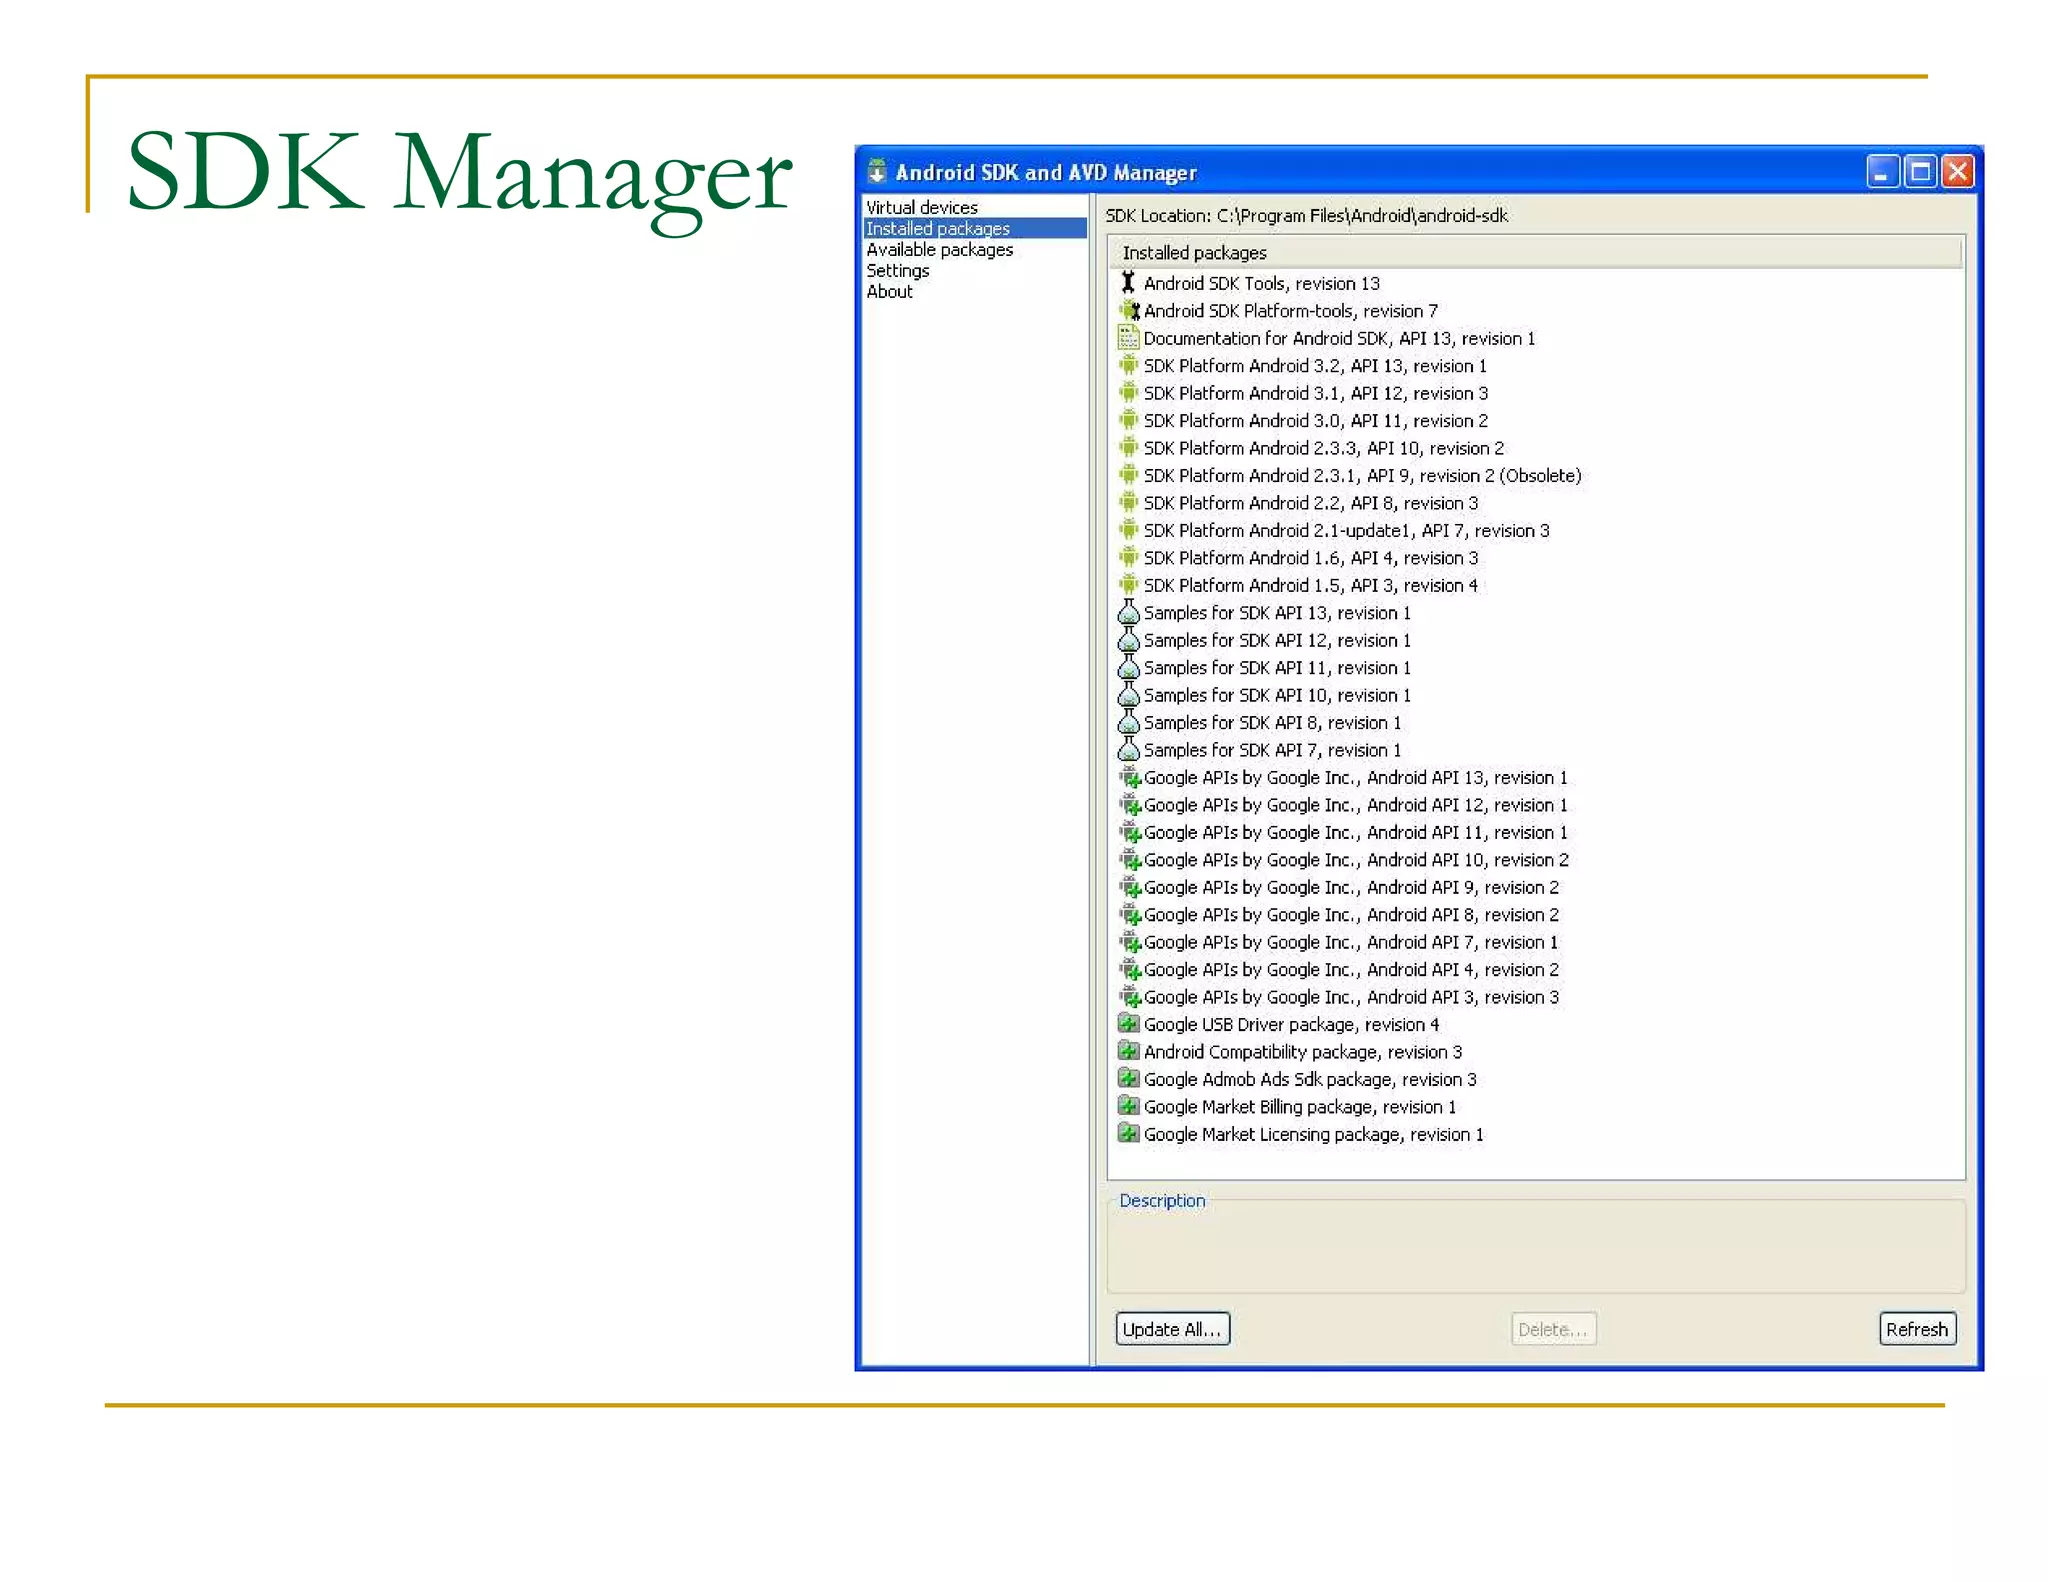Click the Delete... button
This screenshot has height=1582, width=2048.
pos(1553,1329)
